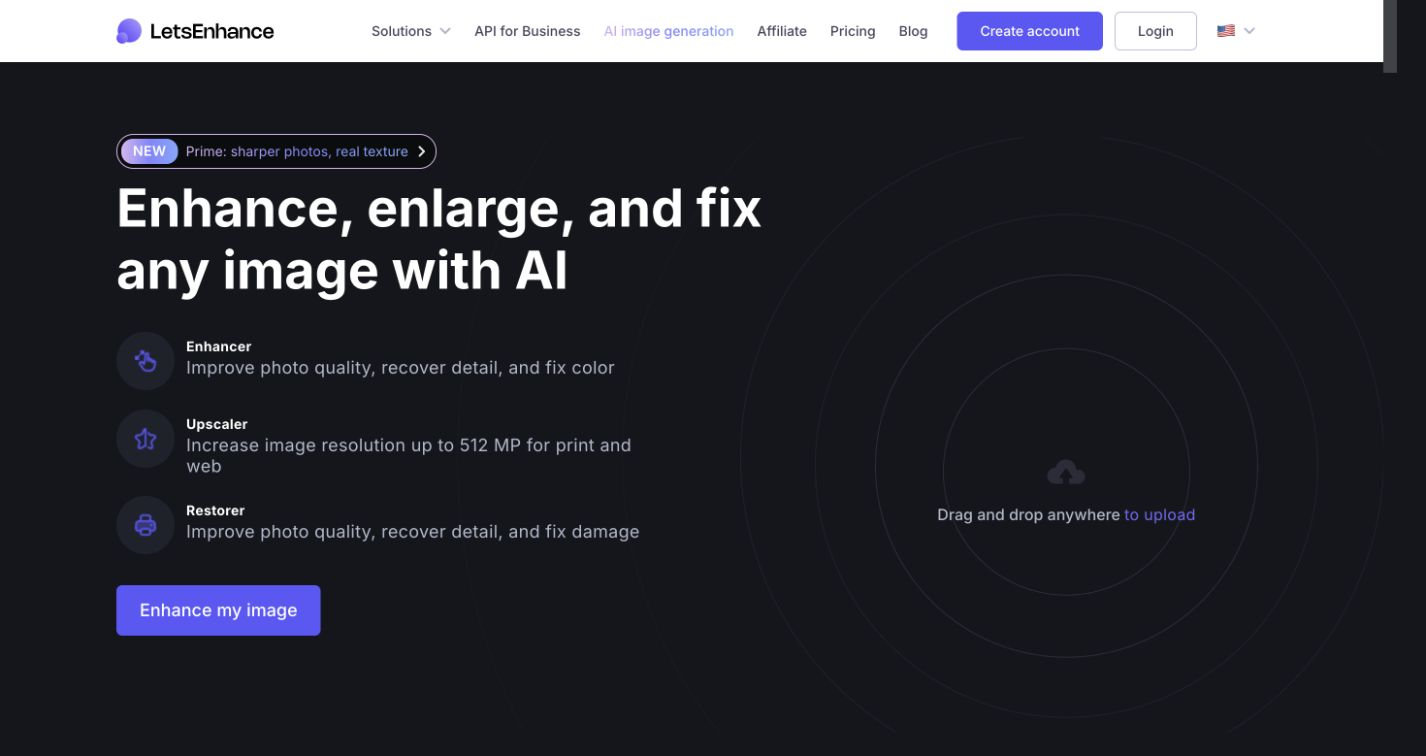Click the NEW badge in the Prime banner
Screen dimensions: 1426x756
(149, 151)
